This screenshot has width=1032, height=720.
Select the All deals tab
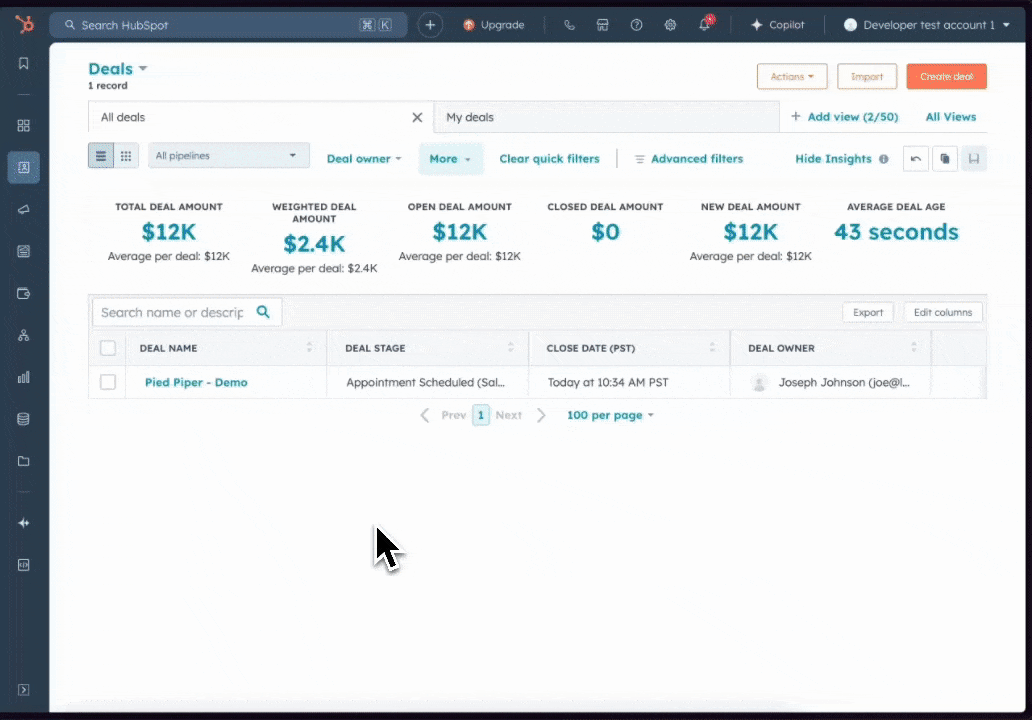point(123,117)
